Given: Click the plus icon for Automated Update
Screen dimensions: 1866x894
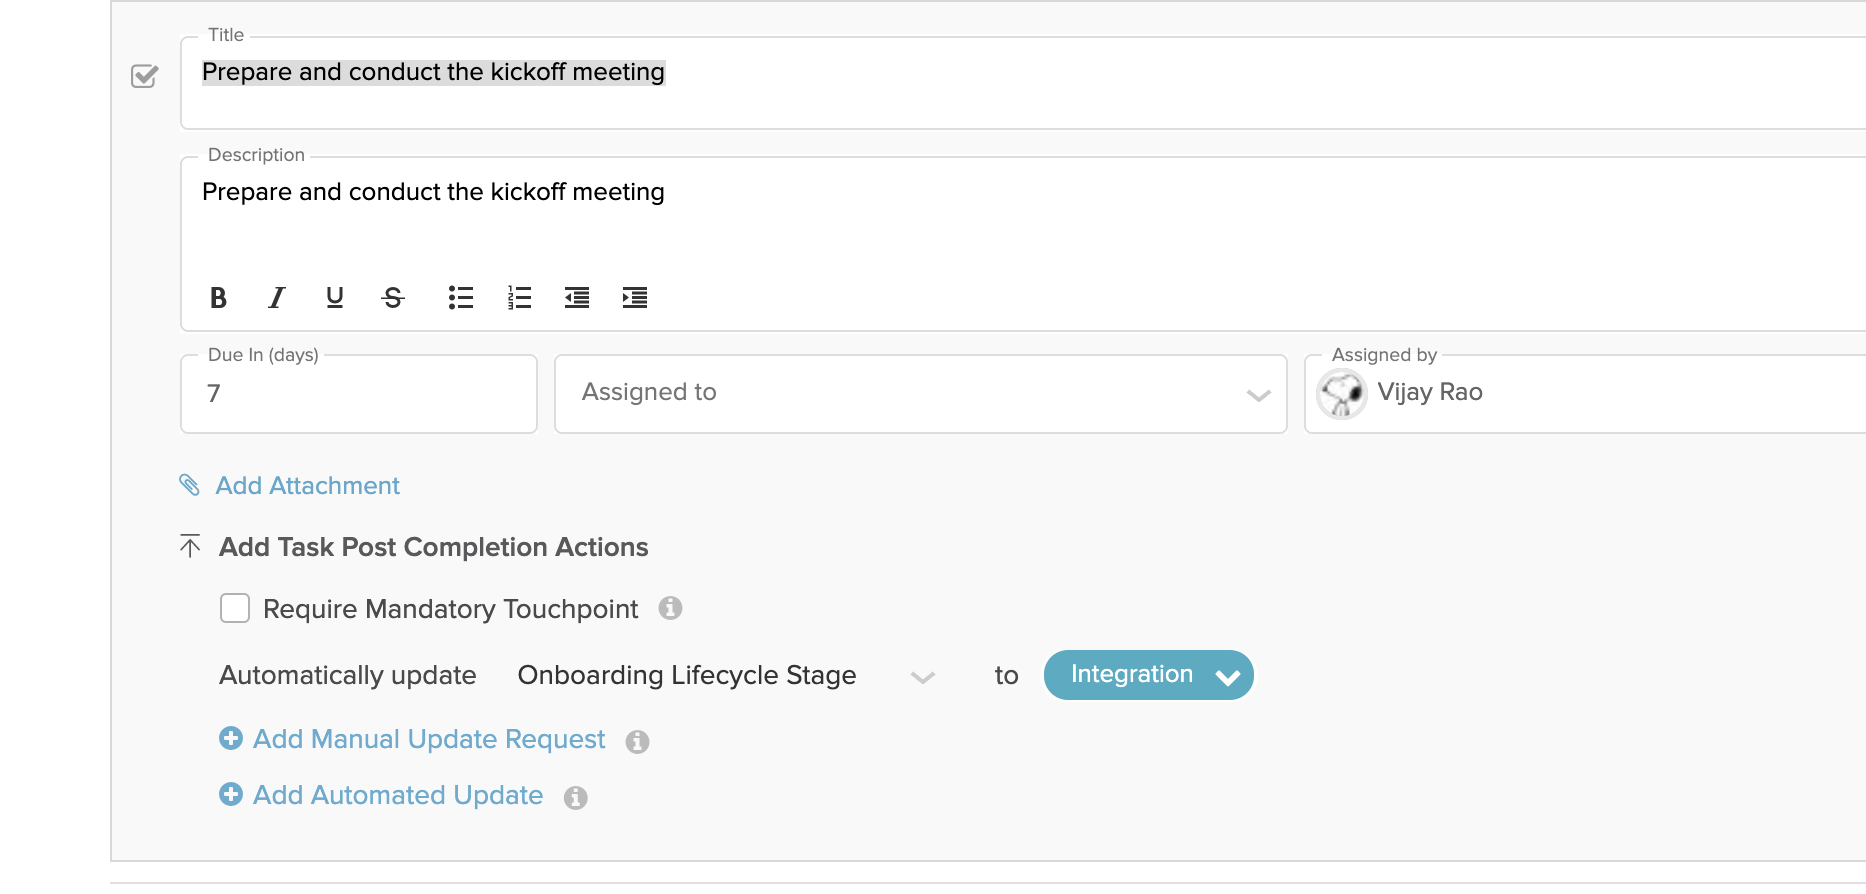Looking at the screenshot, I should [x=231, y=794].
